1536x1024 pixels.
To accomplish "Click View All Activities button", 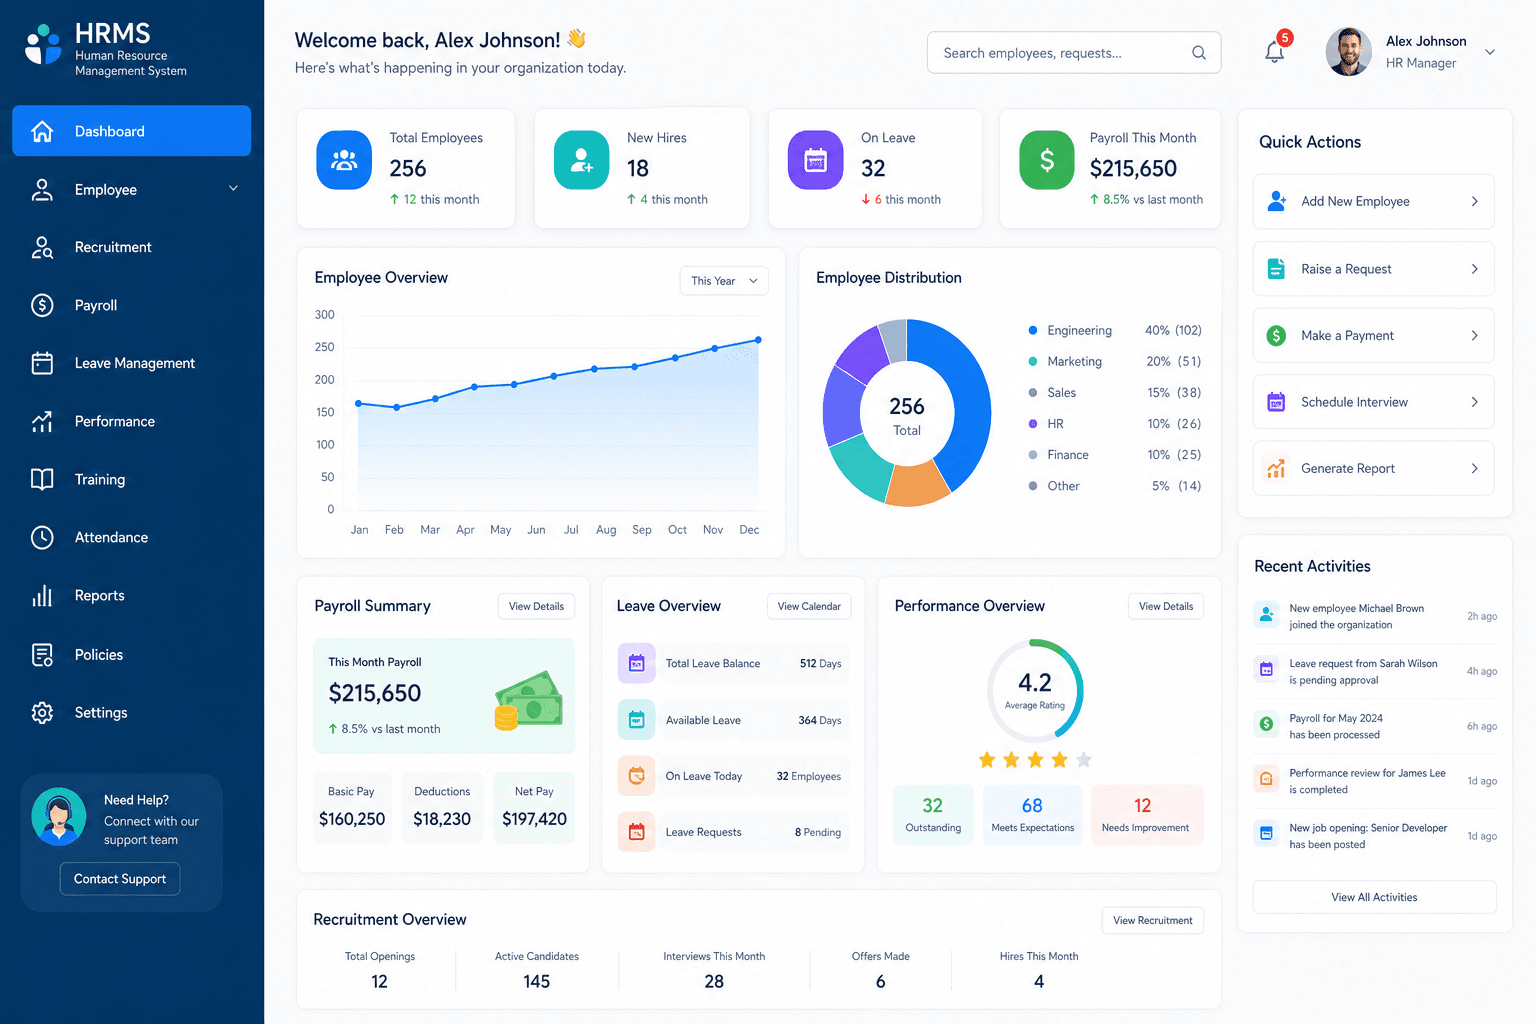I will pos(1374,897).
